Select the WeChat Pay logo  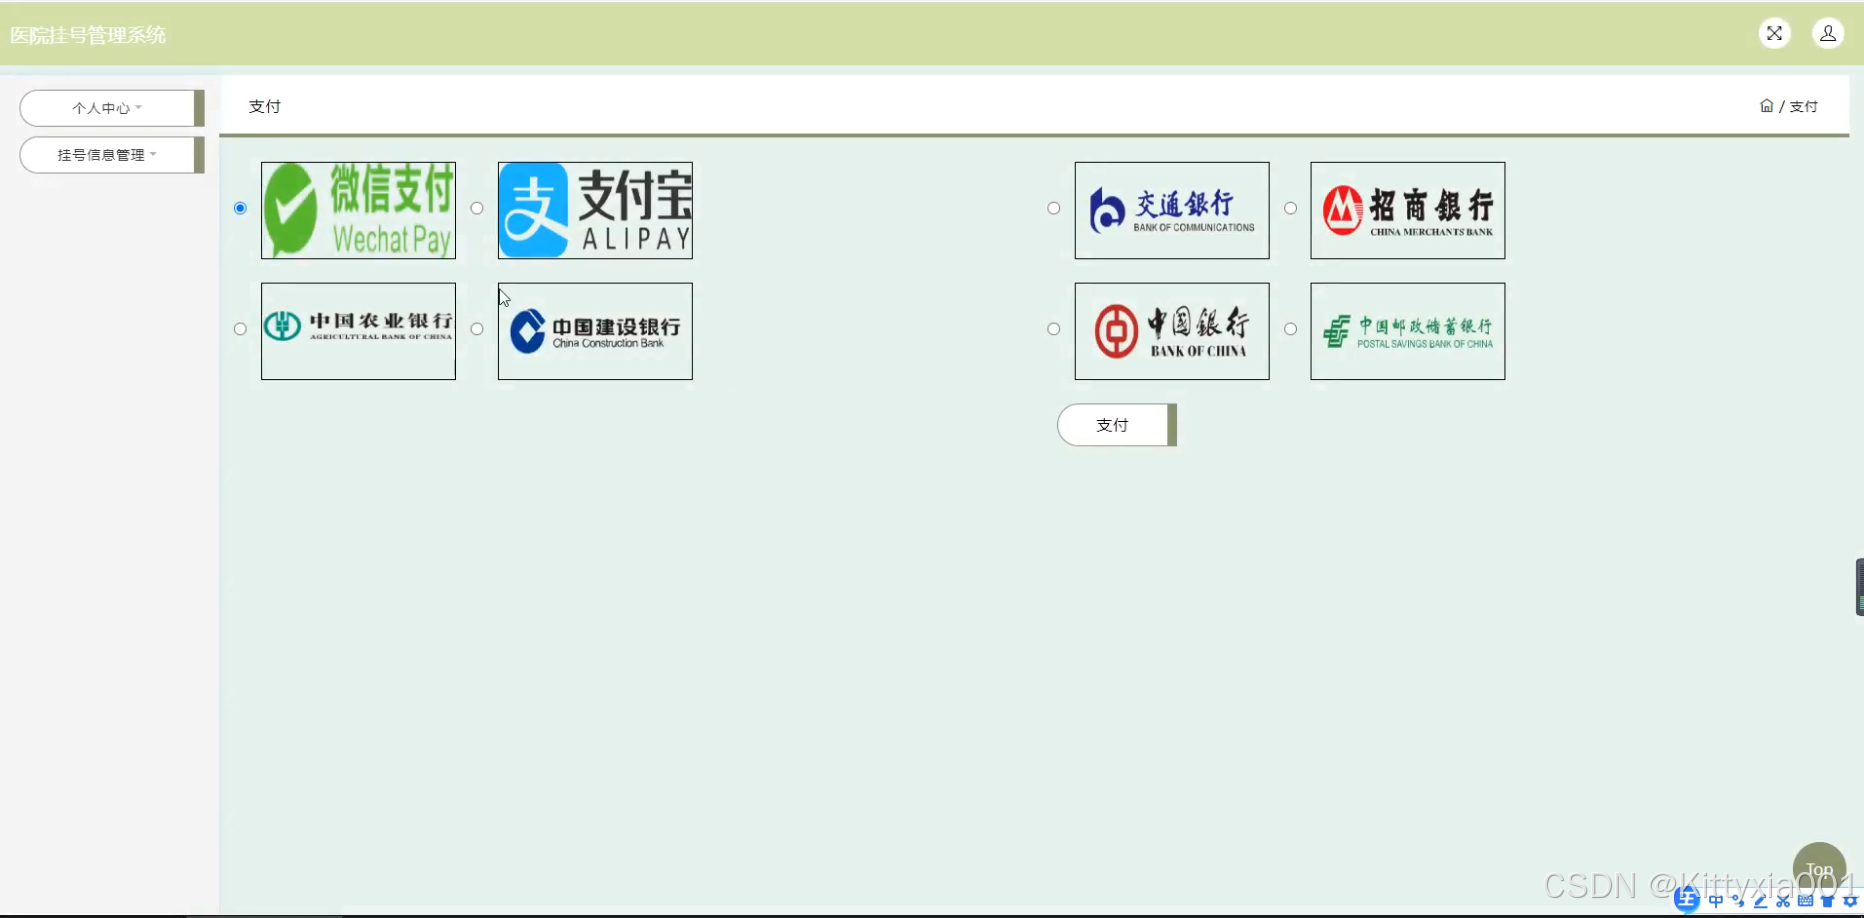358,210
